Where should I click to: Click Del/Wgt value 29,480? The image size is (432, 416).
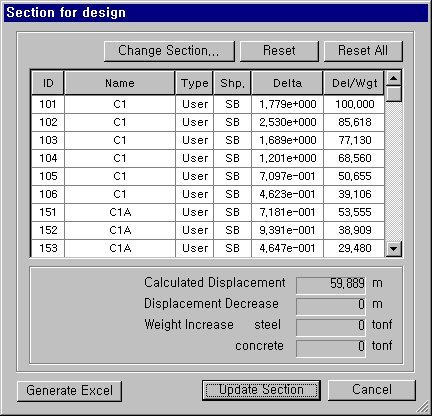(x=354, y=248)
